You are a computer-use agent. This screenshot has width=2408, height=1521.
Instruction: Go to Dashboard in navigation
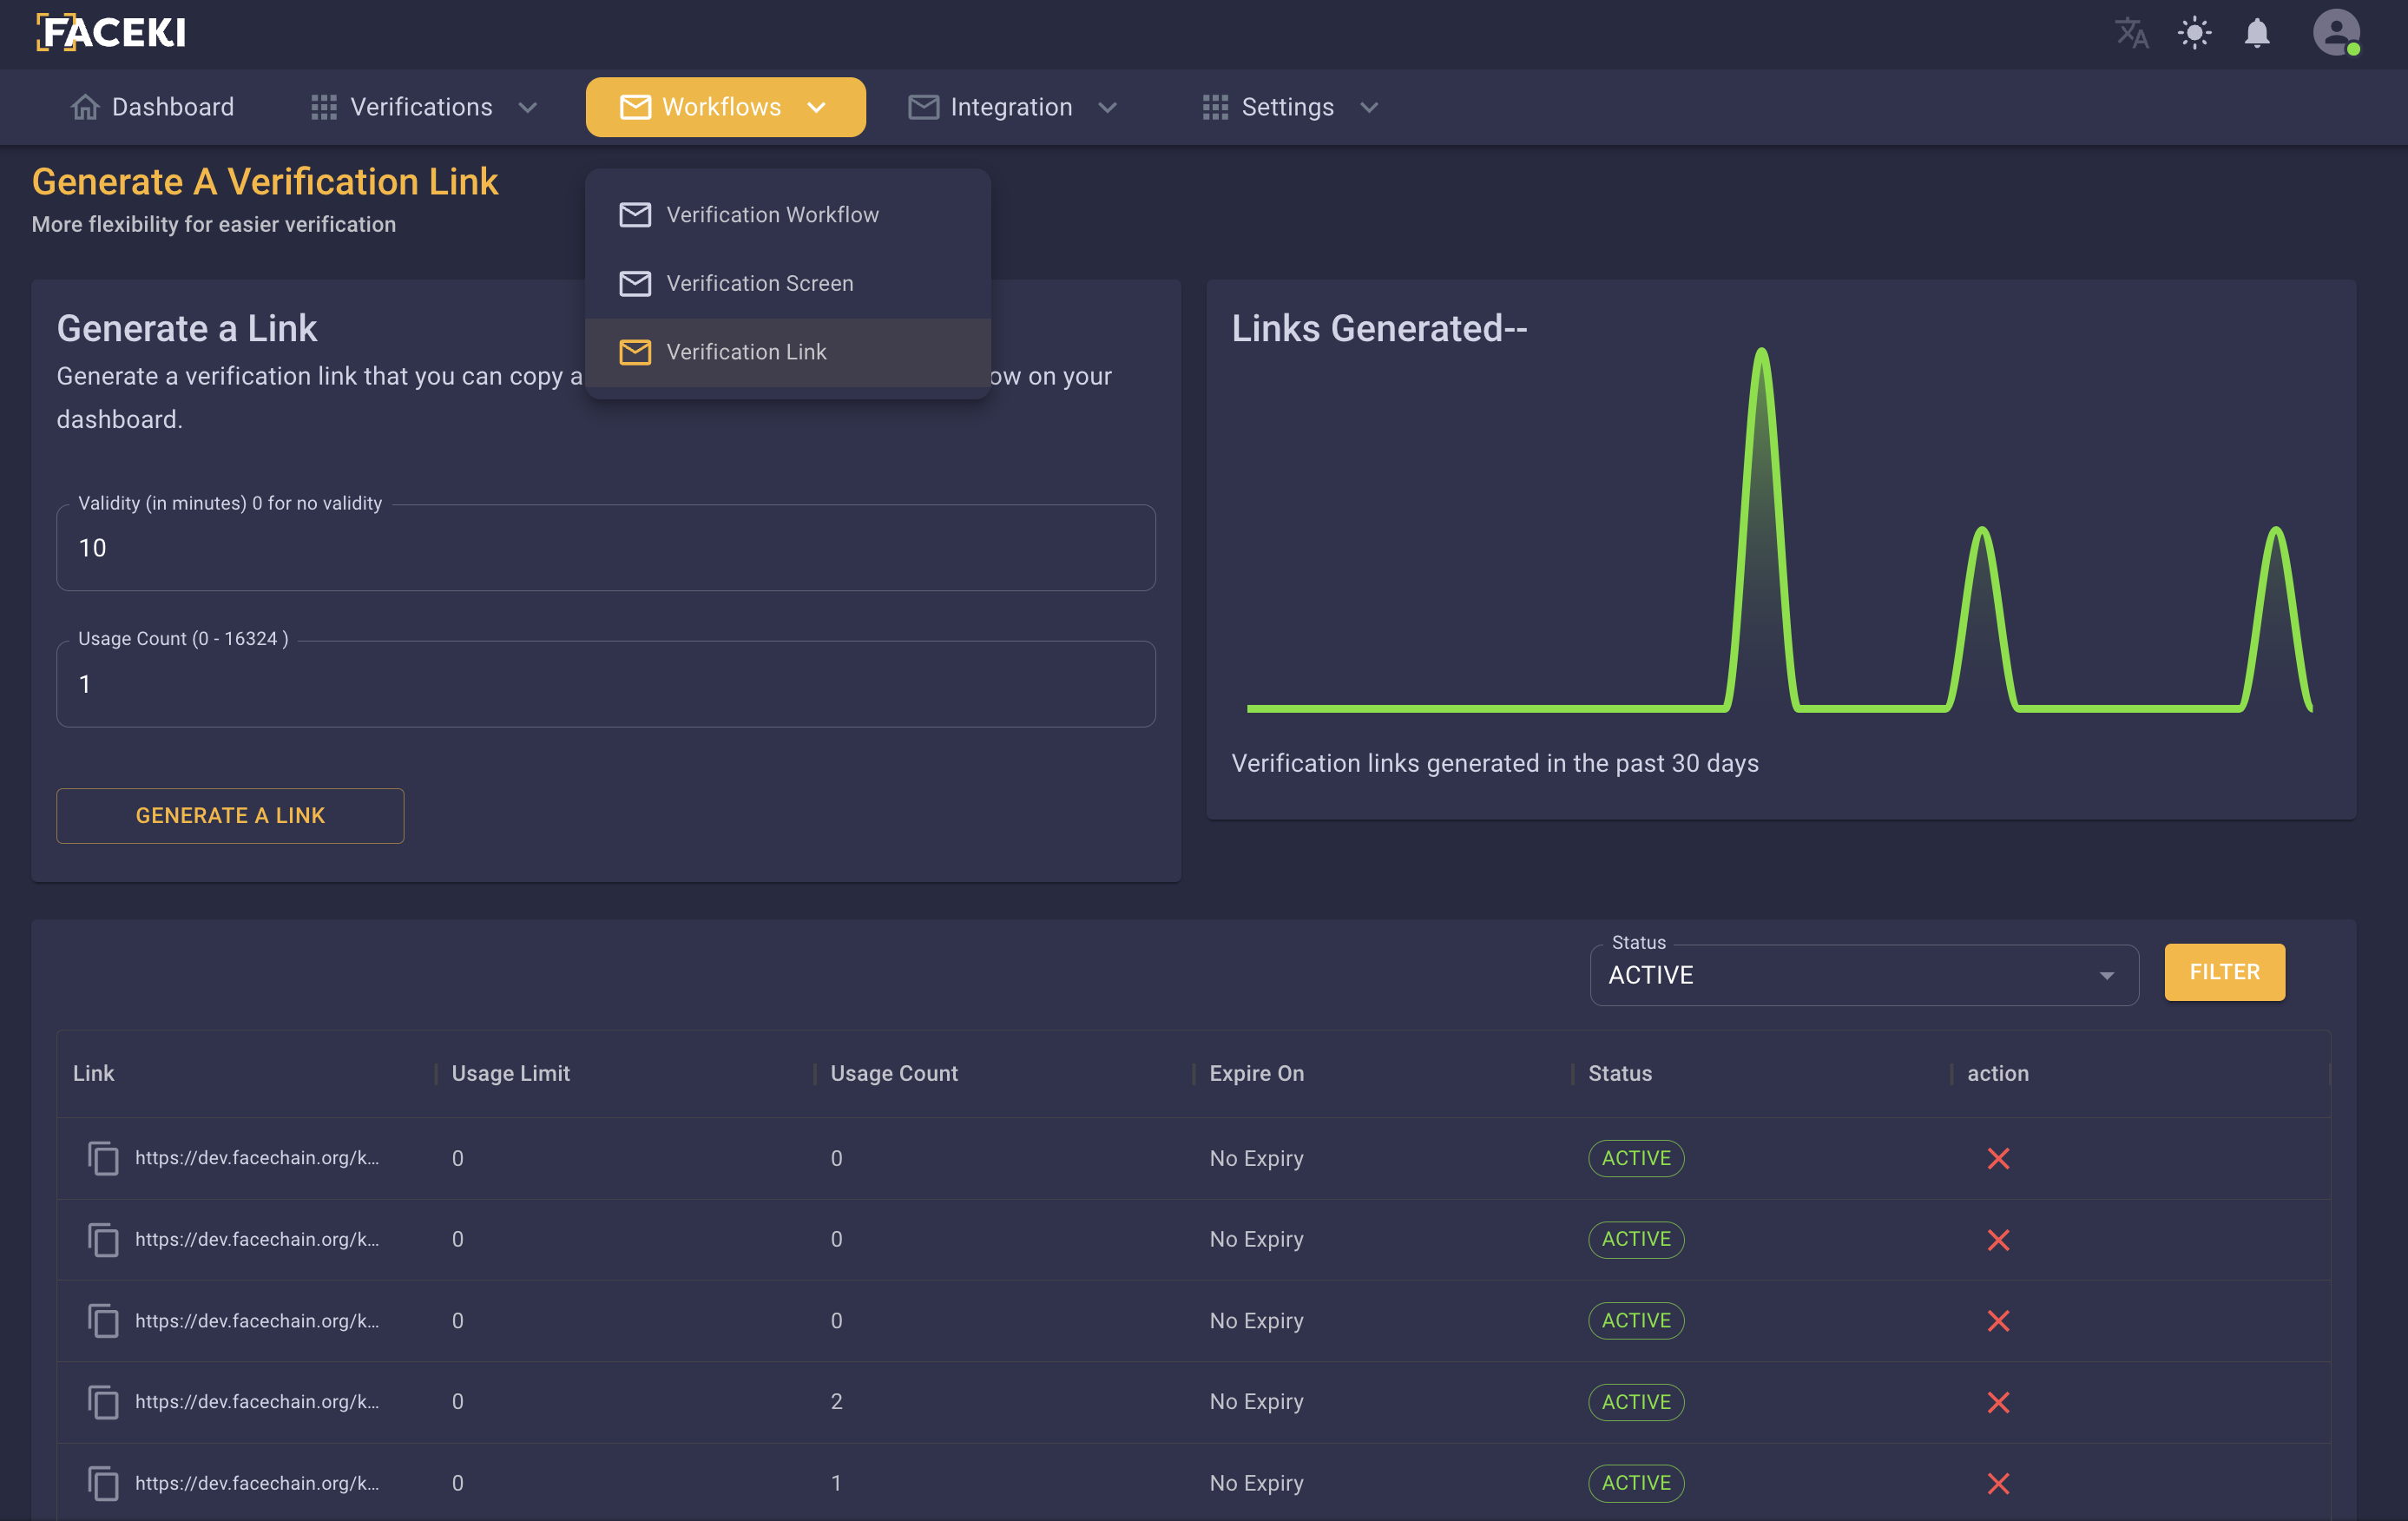[153, 107]
